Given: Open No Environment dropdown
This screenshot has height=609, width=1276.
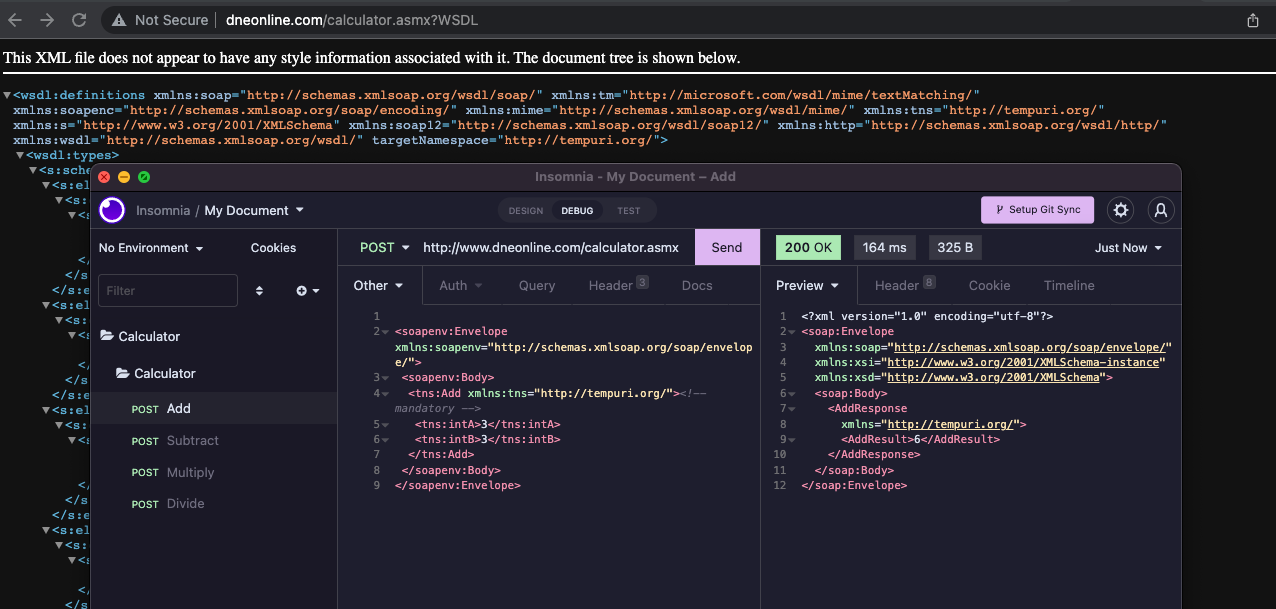Looking at the screenshot, I should click(x=151, y=248).
